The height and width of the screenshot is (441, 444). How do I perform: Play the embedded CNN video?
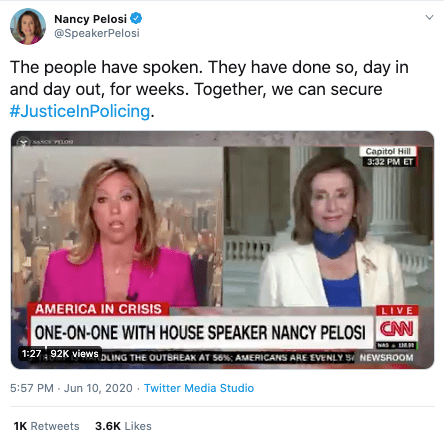[x=222, y=250]
